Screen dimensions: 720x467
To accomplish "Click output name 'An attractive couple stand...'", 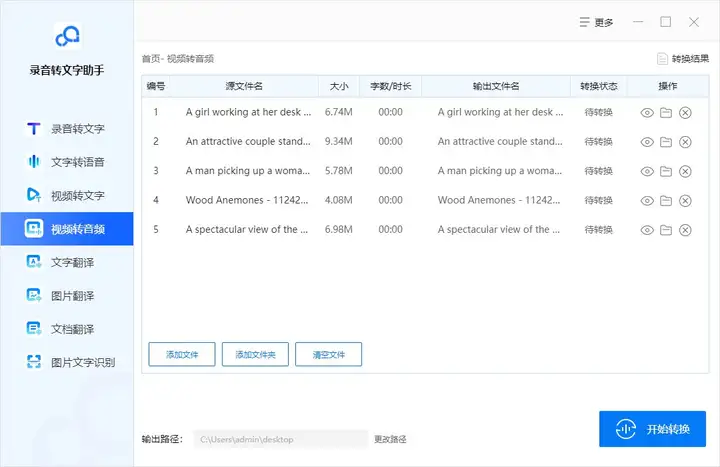I will coord(500,141).
